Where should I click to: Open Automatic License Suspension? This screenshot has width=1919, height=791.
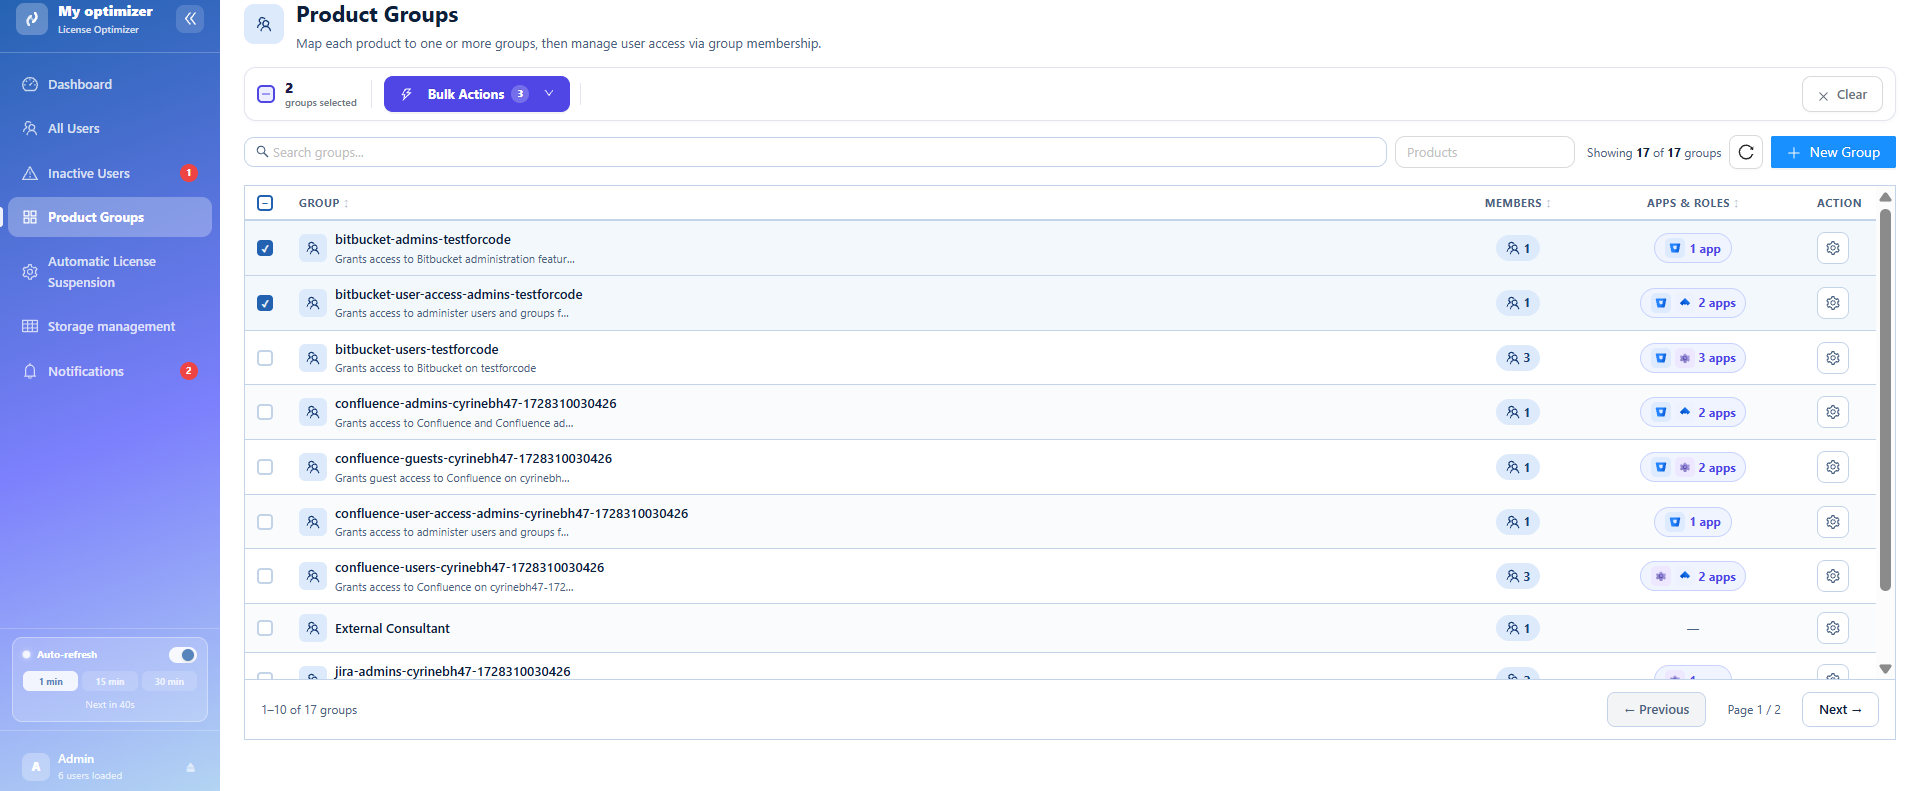[110, 272]
